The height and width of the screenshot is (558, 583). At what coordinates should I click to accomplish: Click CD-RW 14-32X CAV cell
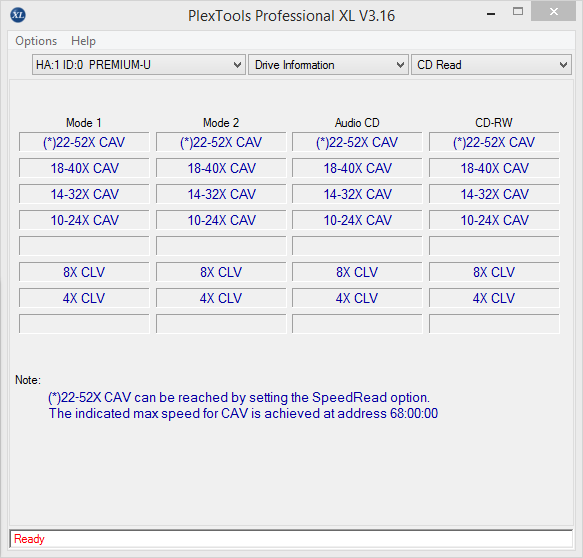[x=494, y=194]
